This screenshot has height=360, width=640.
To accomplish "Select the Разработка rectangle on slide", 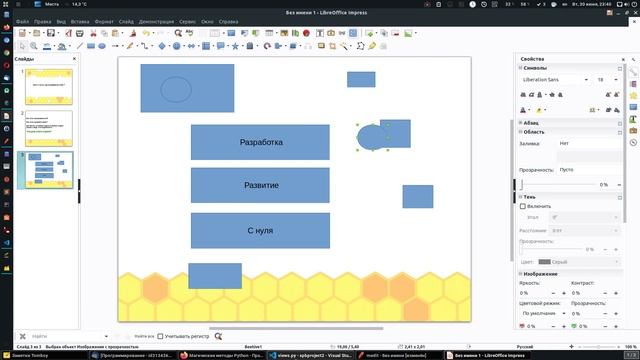I will tap(260, 142).
